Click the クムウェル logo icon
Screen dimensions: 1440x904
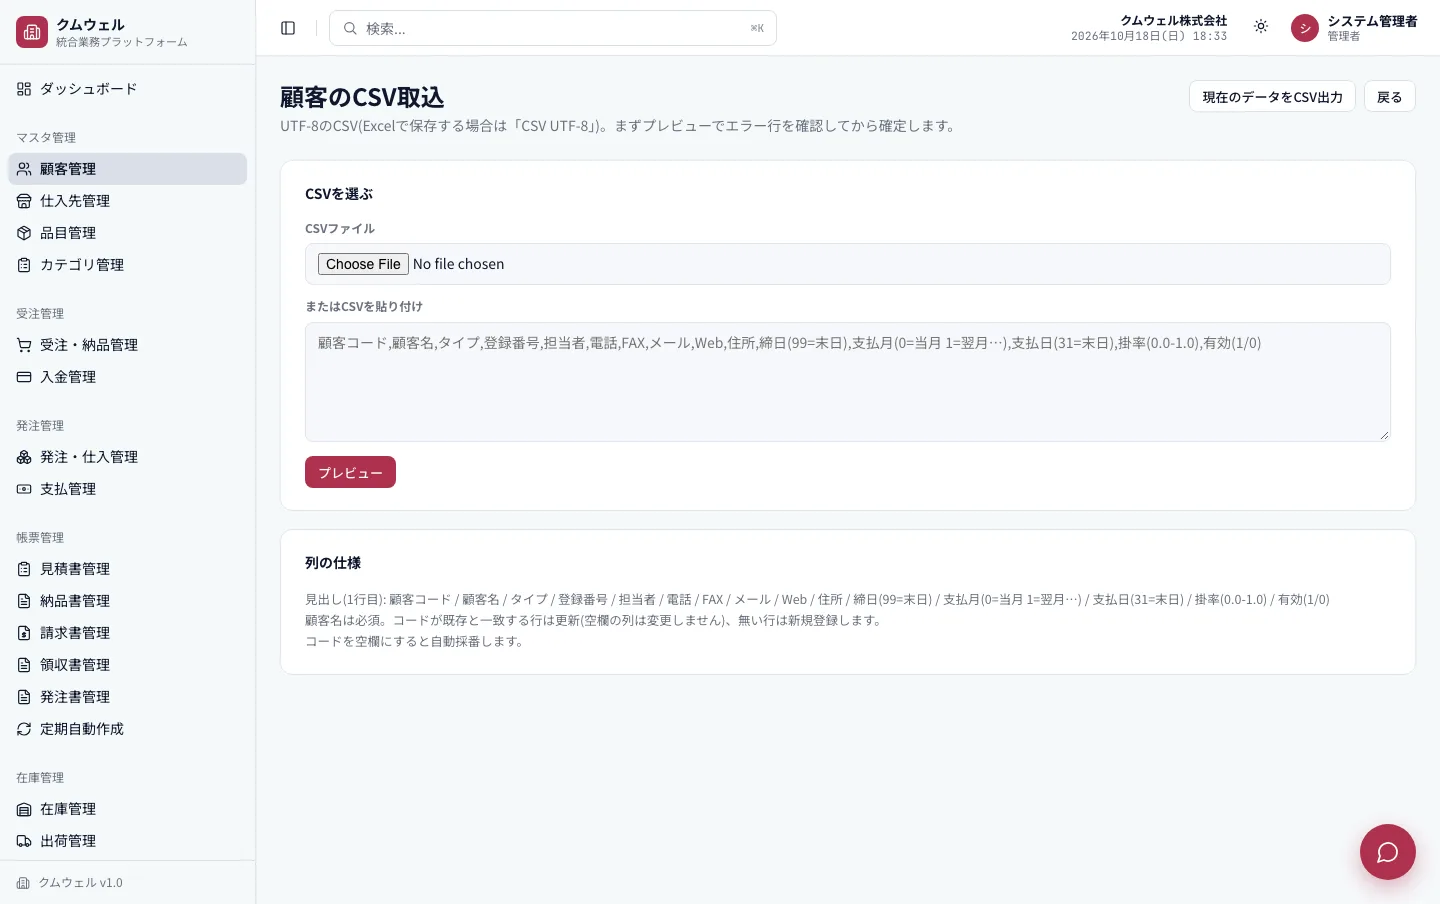pos(32,32)
